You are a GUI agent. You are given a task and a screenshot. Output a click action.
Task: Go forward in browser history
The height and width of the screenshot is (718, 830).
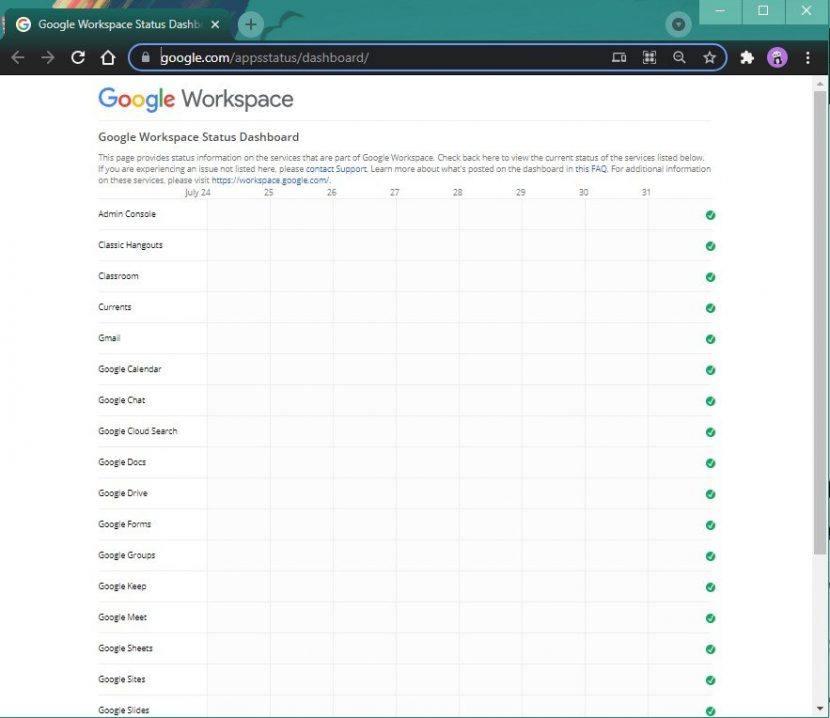coord(48,57)
